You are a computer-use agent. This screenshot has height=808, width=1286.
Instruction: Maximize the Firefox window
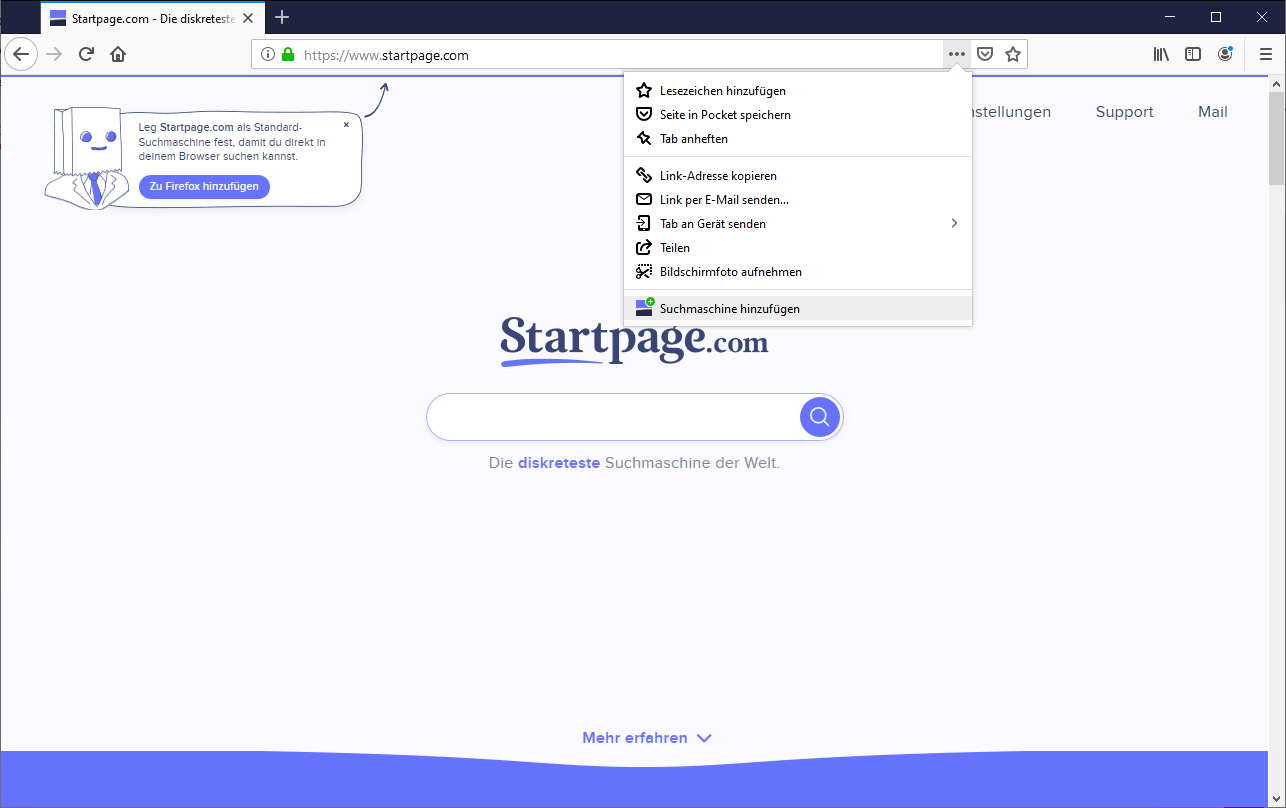point(1216,17)
